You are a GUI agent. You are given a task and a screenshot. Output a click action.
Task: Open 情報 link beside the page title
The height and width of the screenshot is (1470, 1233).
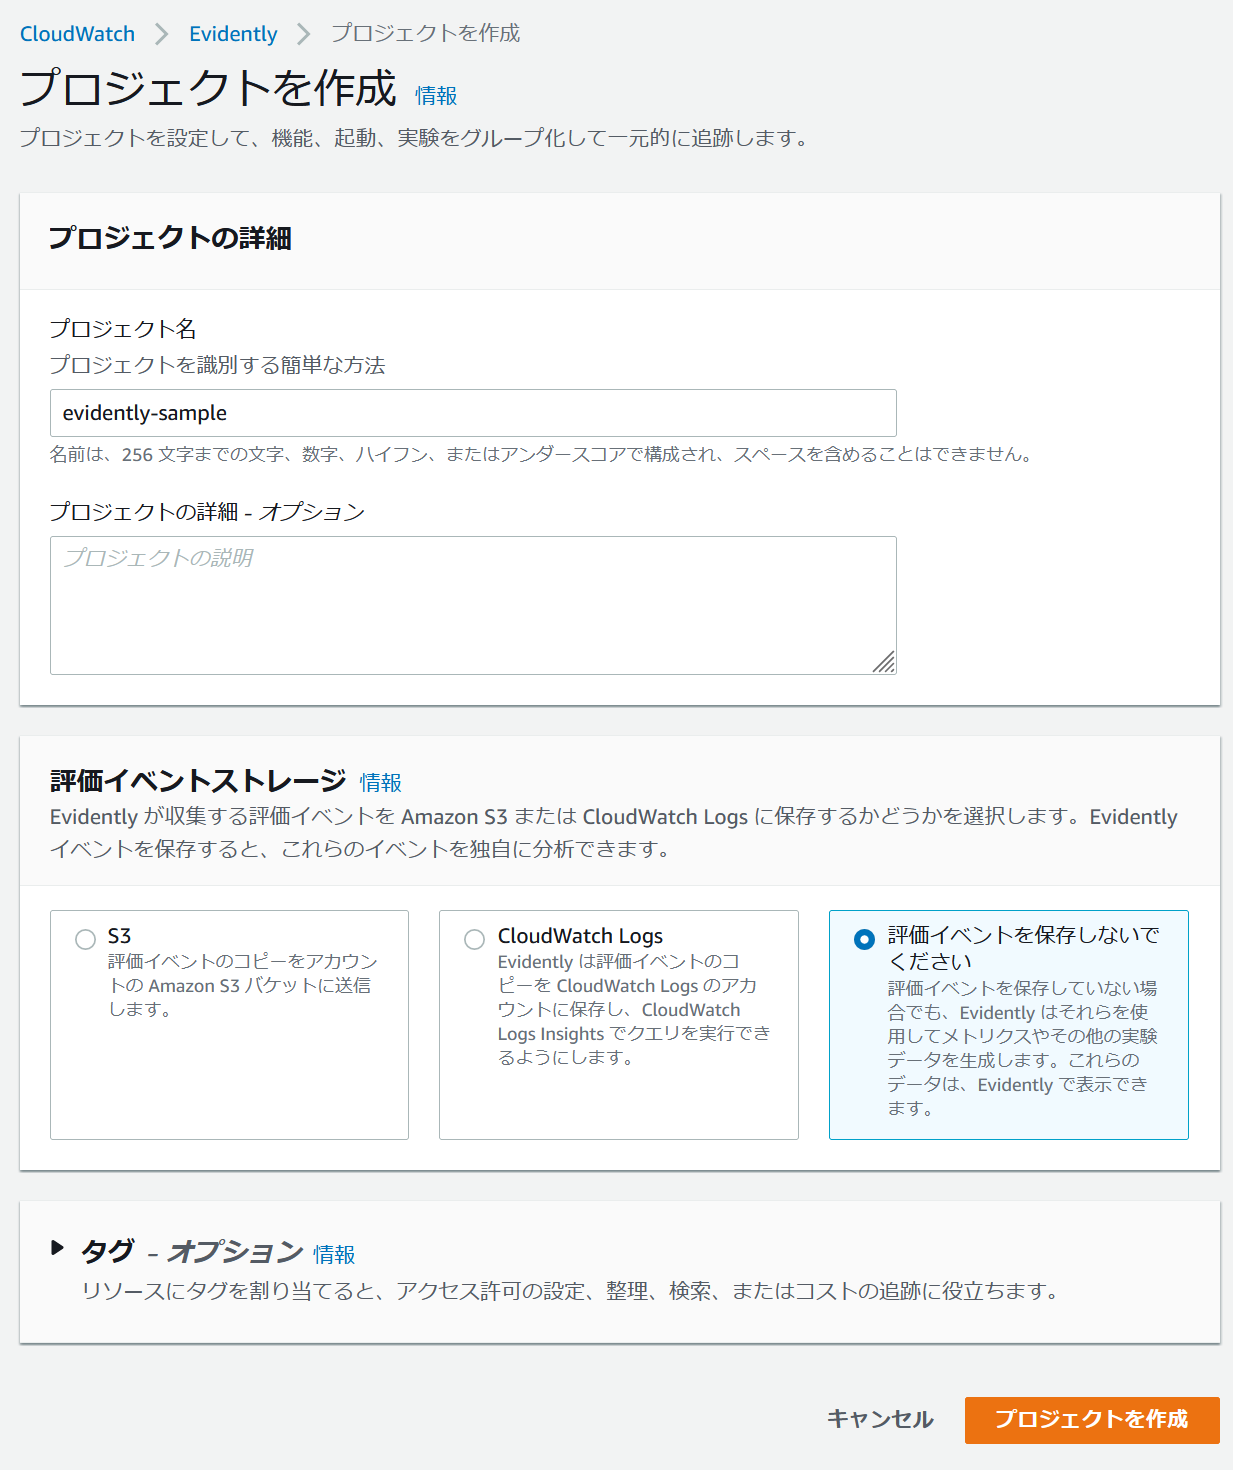pyautogui.click(x=436, y=96)
